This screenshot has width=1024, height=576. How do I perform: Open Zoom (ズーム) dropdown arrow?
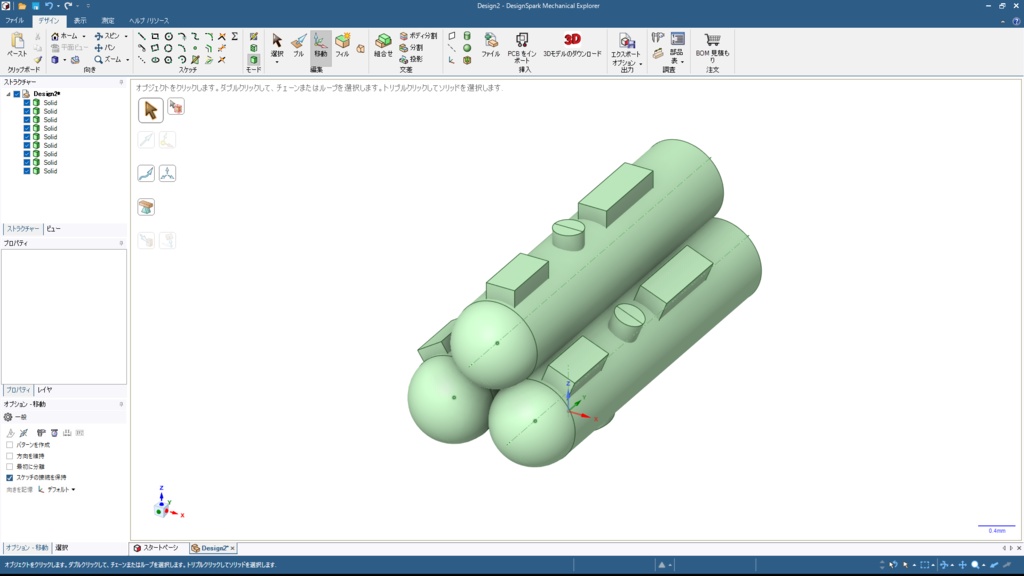(x=127, y=60)
